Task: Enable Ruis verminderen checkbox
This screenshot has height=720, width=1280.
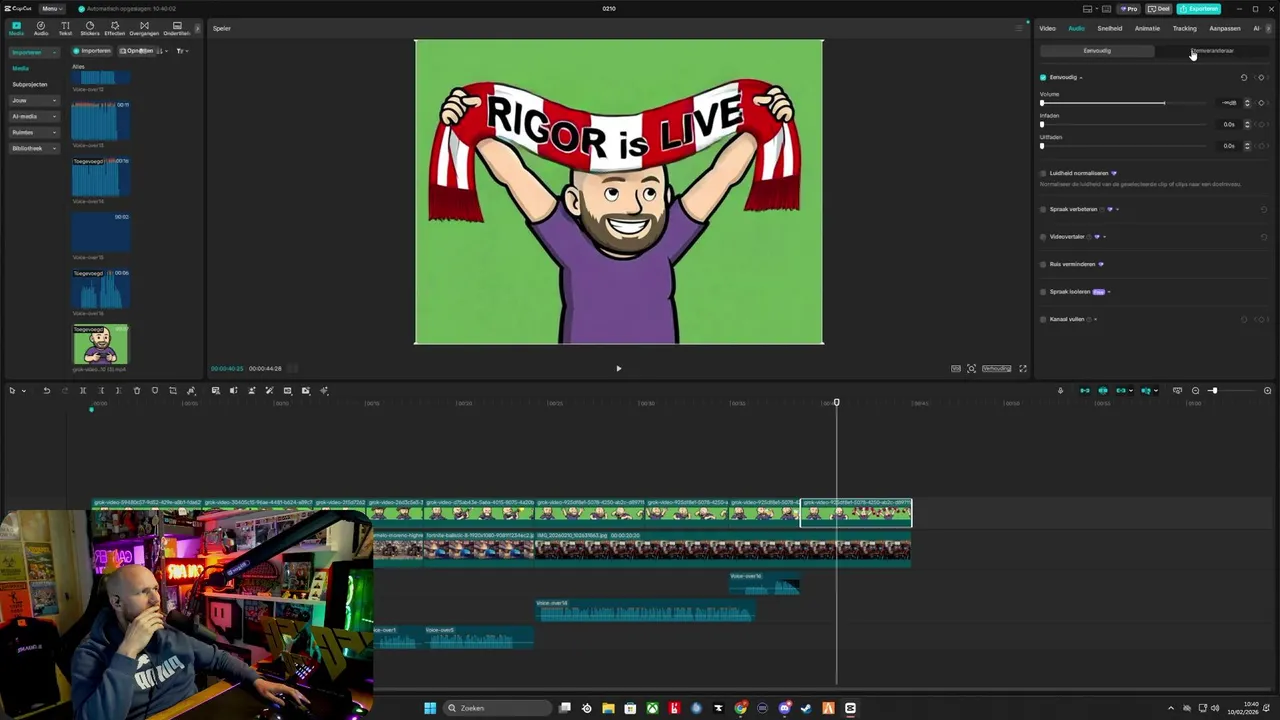Action: click(x=1043, y=265)
